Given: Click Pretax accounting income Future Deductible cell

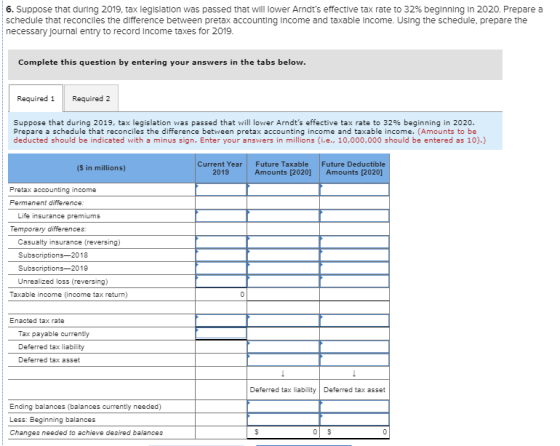Looking at the screenshot, I should (x=354, y=190).
